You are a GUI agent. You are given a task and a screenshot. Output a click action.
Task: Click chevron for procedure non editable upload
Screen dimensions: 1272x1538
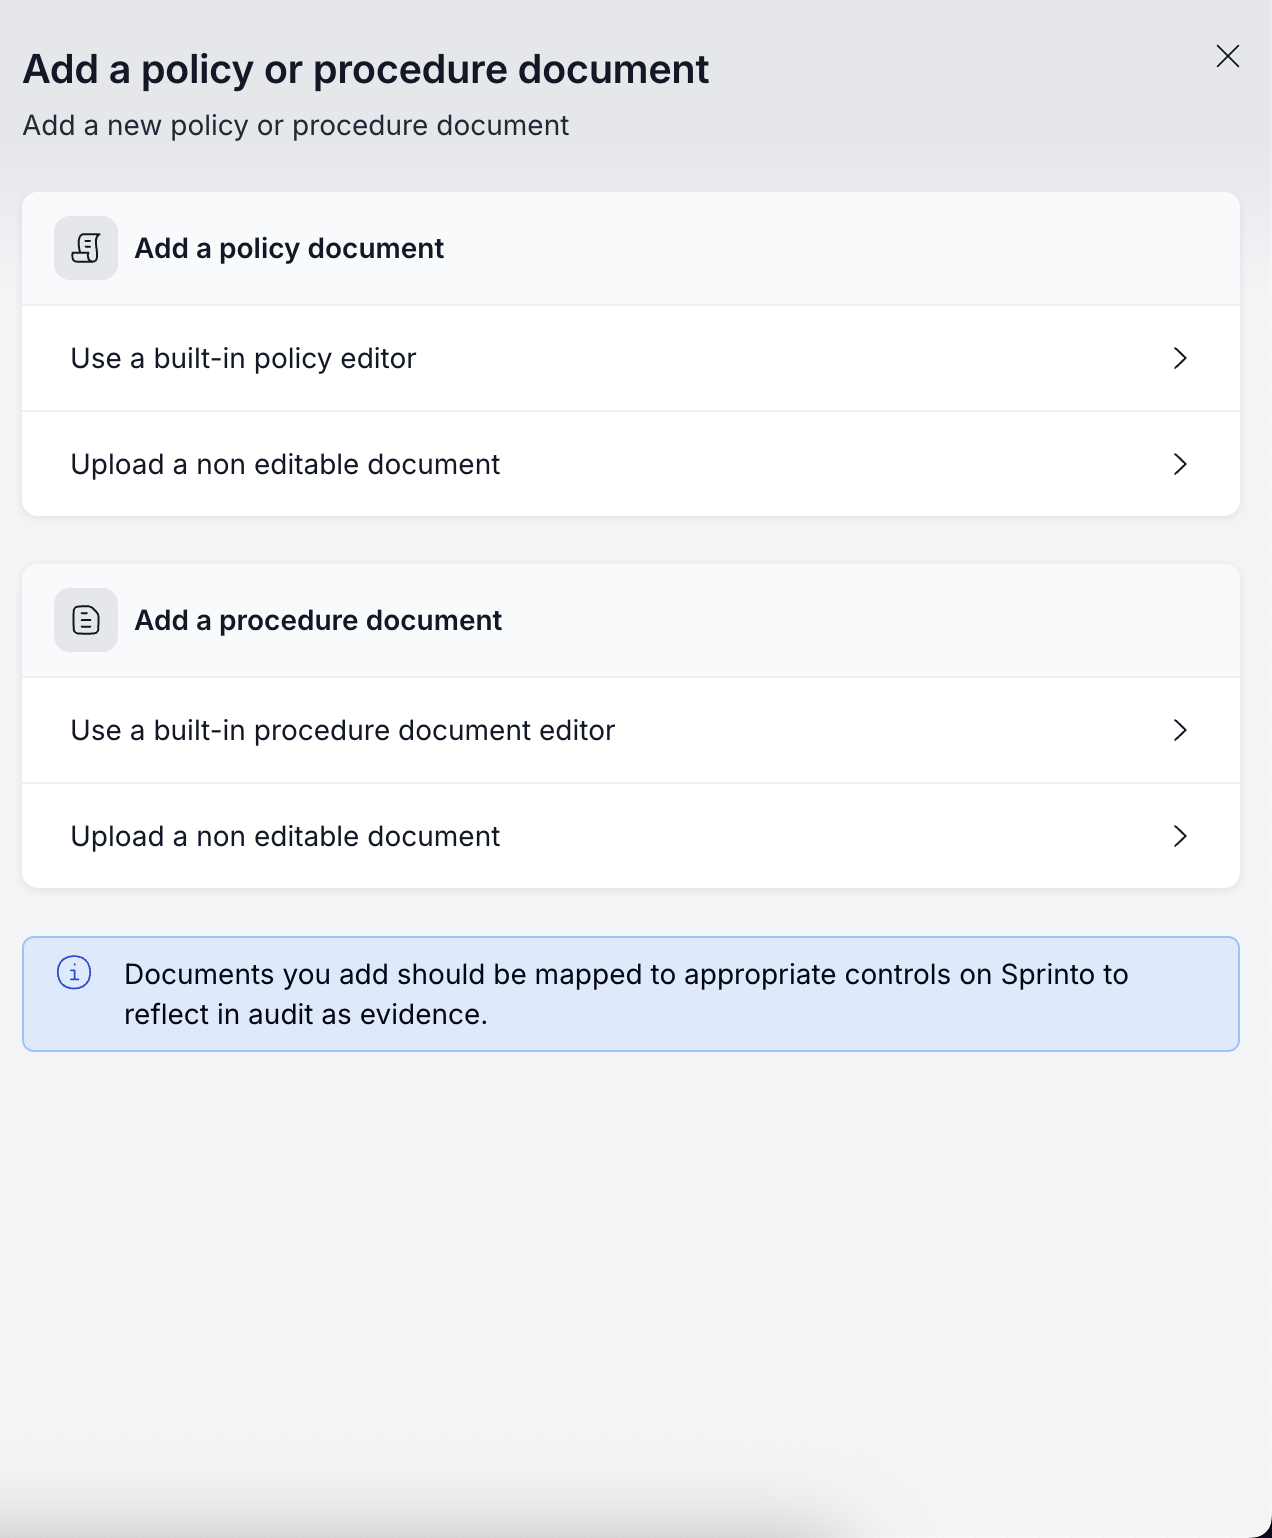pyautogui.click(x=1180, y=836)
